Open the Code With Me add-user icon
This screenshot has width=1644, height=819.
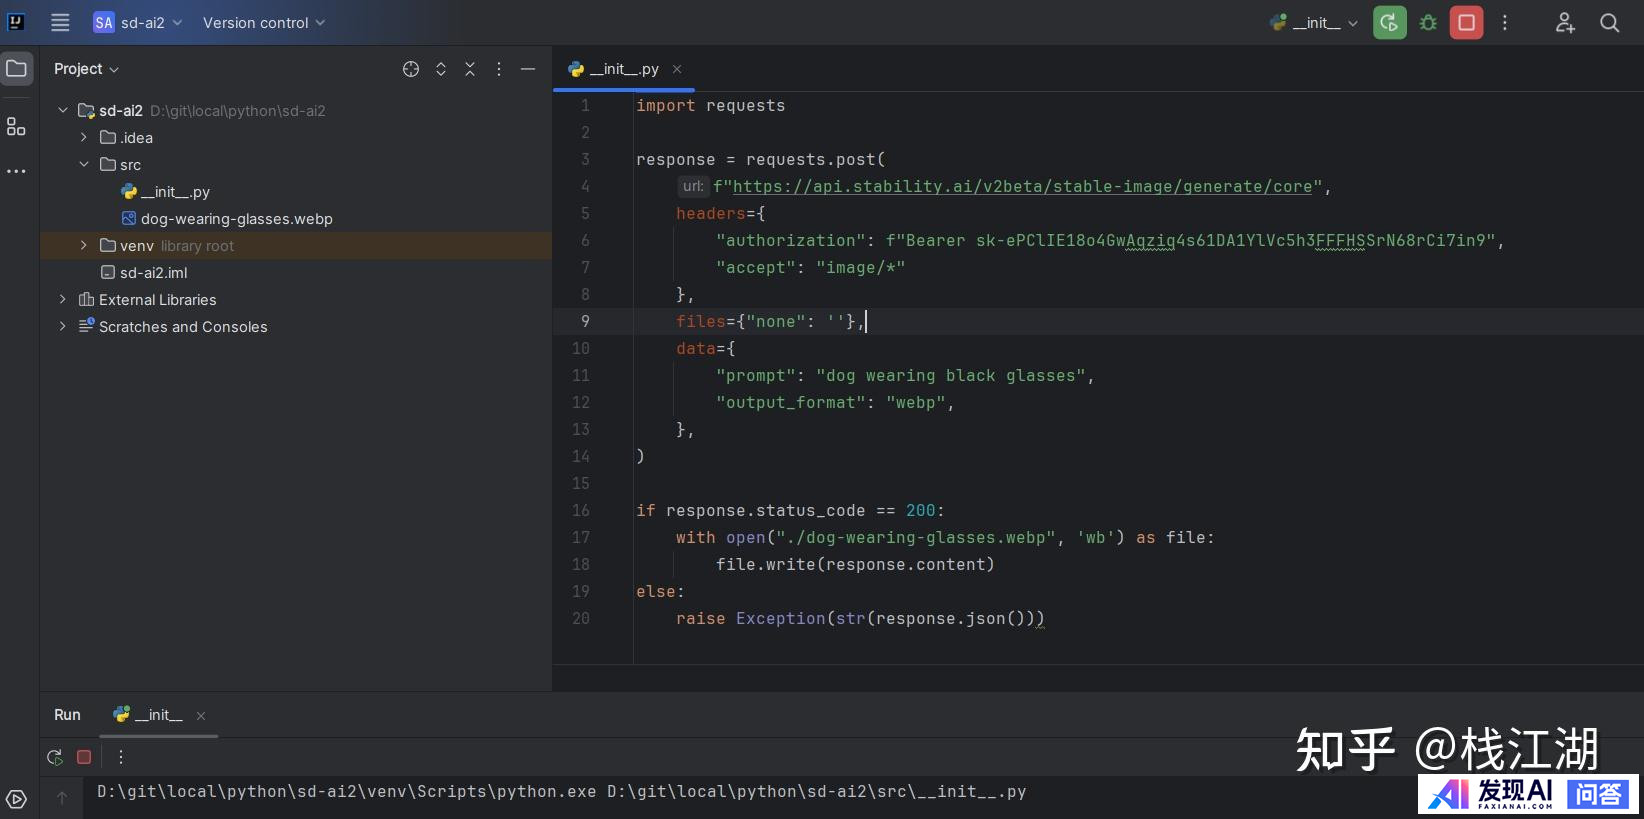click(x=1565, y=22)
